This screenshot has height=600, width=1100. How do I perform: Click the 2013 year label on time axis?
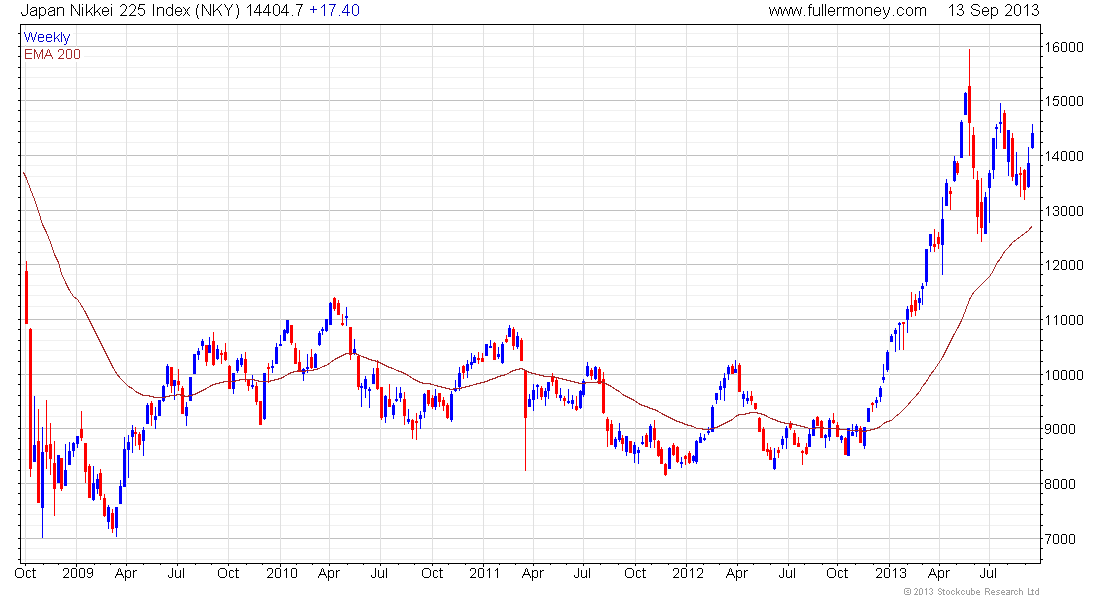point(891,573)
